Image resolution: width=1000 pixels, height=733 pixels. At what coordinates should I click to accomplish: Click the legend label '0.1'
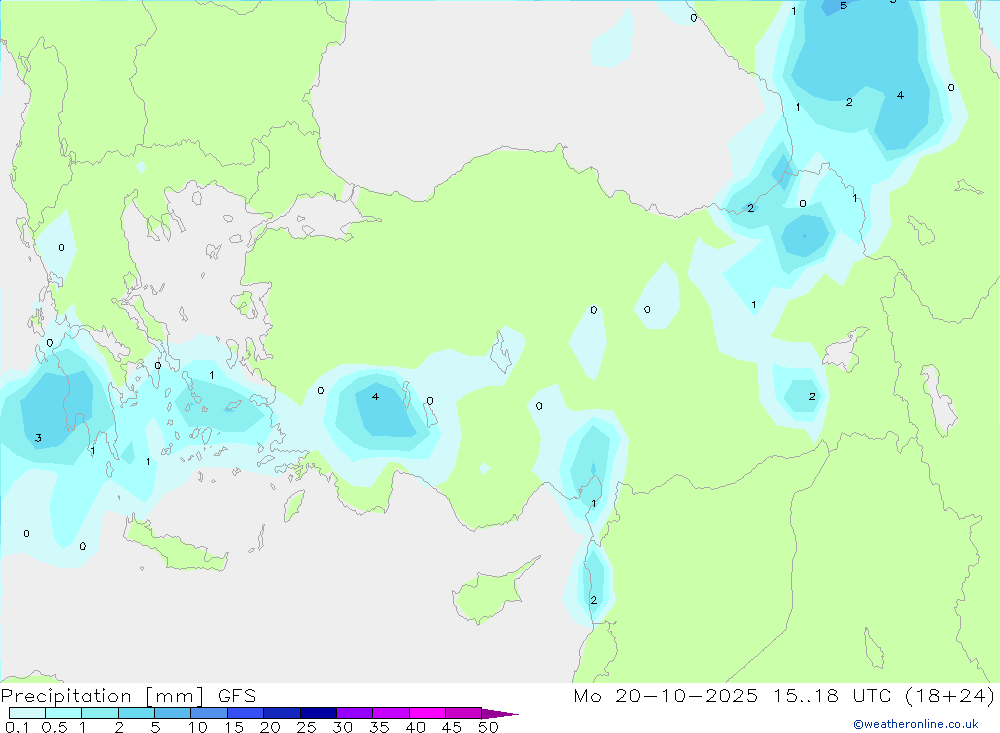tap(17, 727)
